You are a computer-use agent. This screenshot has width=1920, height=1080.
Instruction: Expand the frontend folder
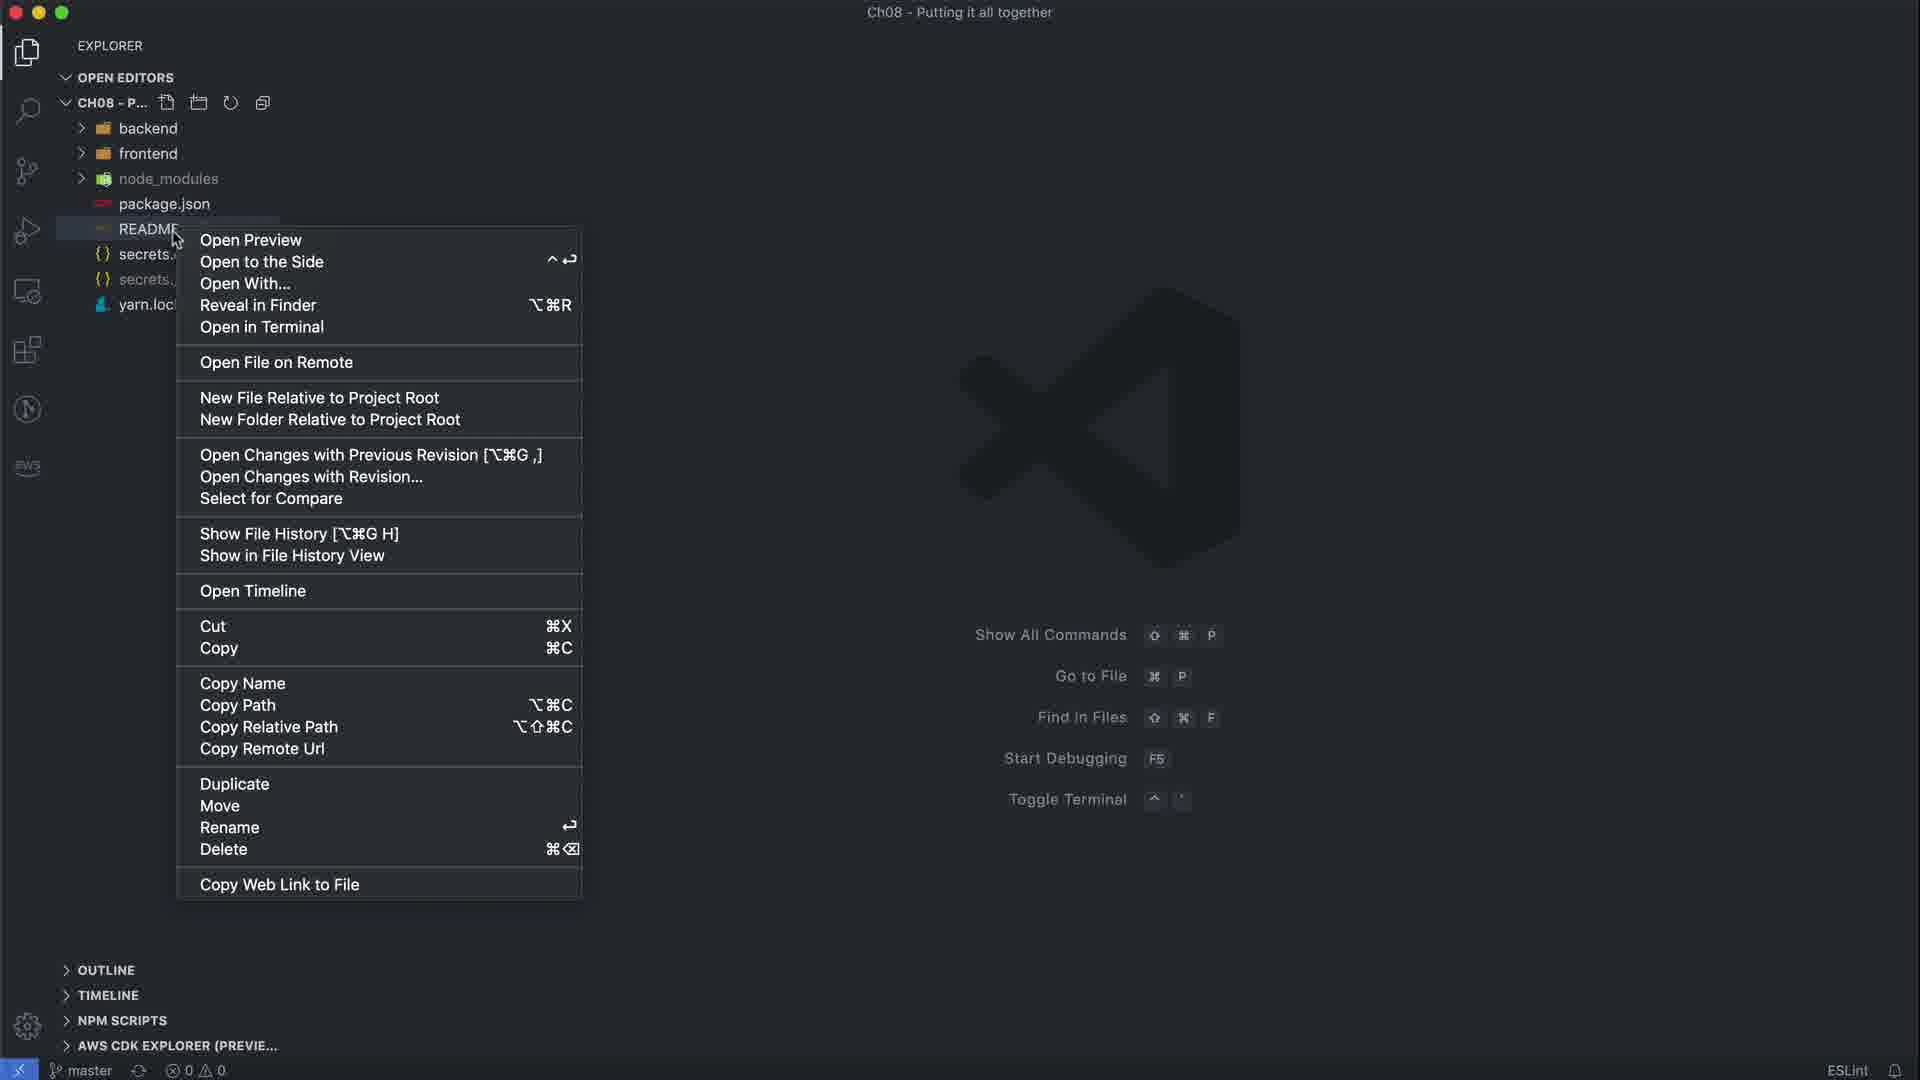[x=147, y=153]
